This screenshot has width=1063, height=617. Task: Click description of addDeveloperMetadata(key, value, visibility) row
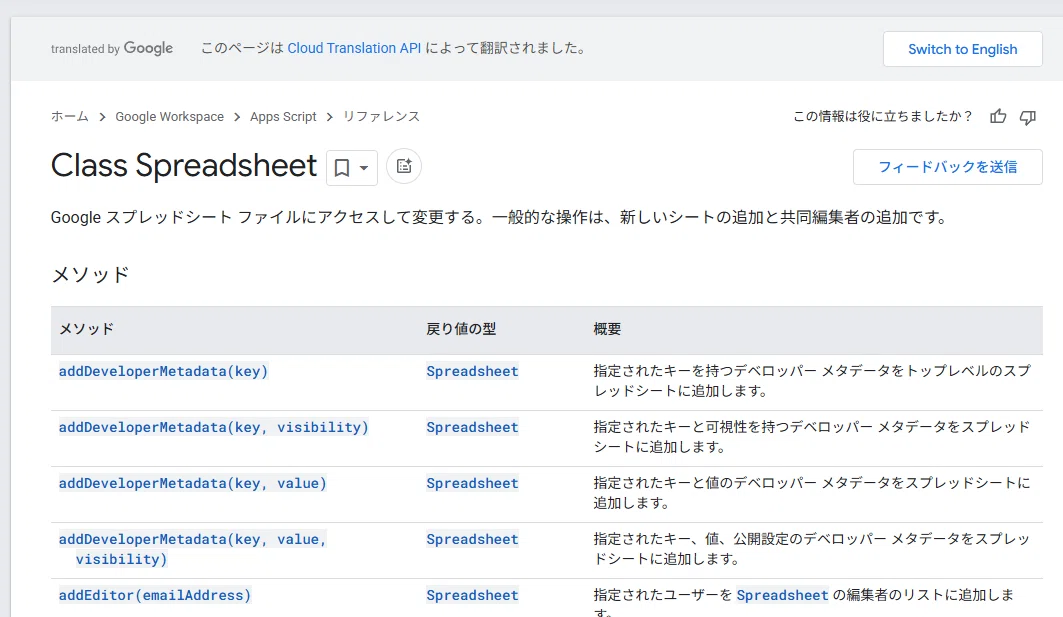[812, 549]
